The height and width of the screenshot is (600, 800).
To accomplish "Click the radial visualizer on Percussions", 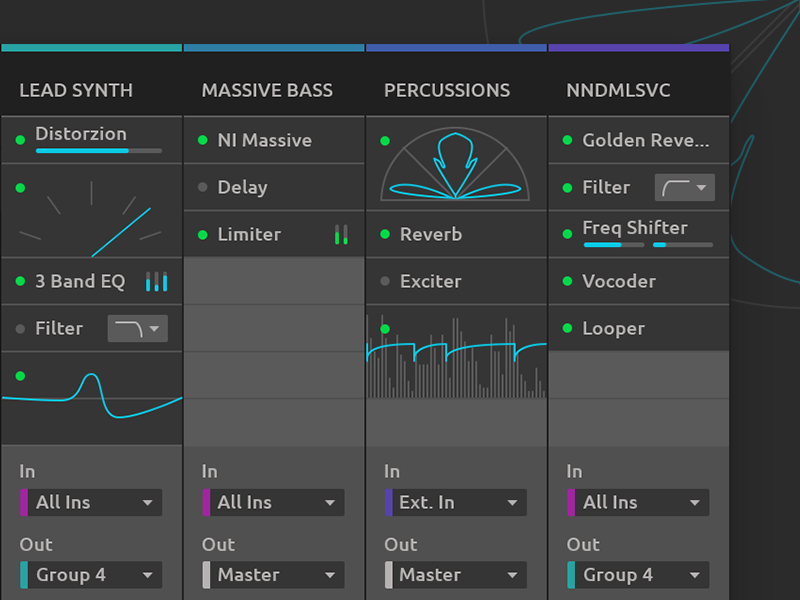I will coord(457,165).
